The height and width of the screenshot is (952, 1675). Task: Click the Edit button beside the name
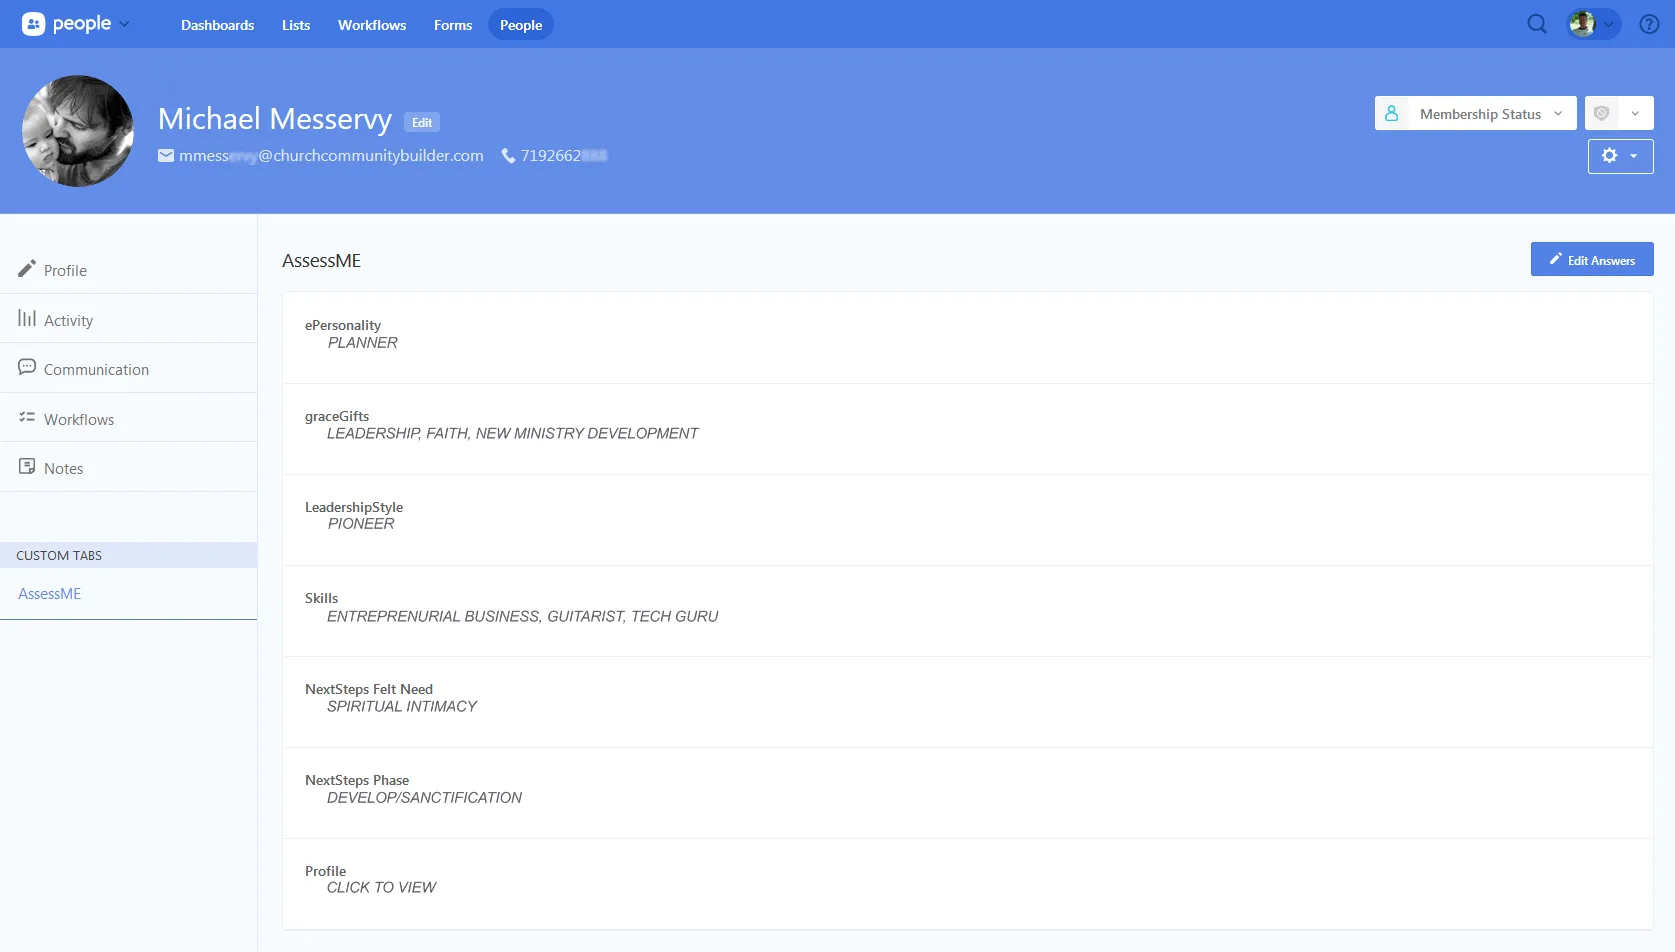[422, 122]
